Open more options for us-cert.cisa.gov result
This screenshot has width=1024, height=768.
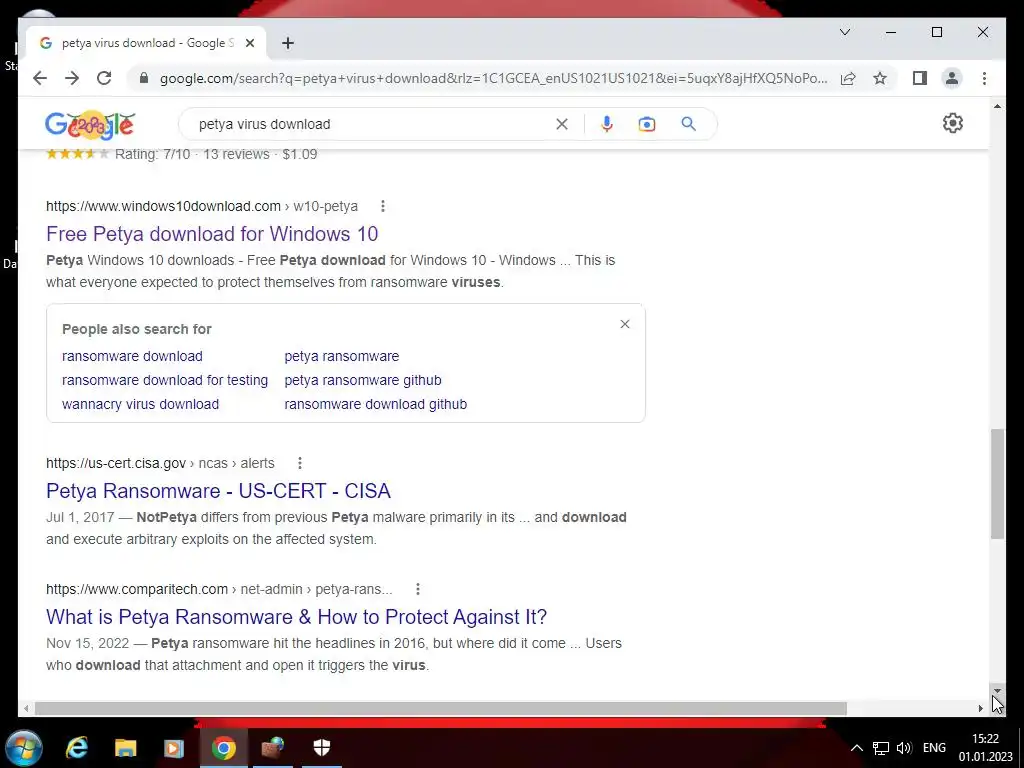pos(300,463)
